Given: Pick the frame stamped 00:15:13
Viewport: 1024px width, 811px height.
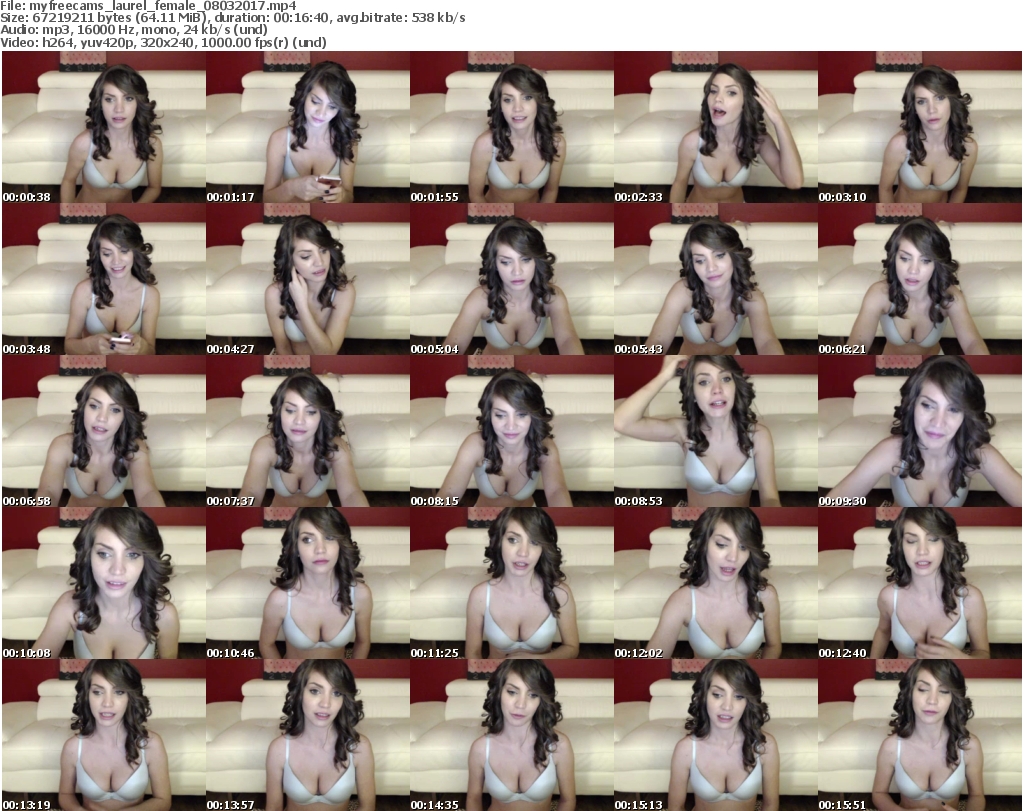Looking at the screenshot, I should tap(716, 735).
